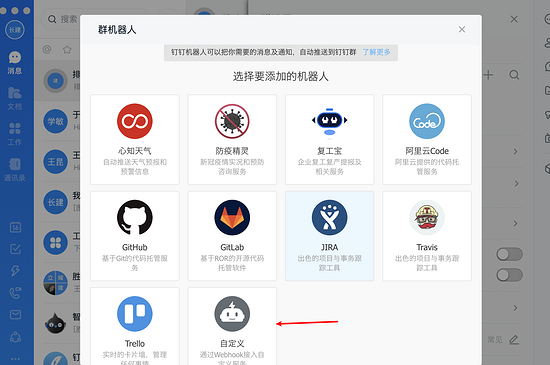Choose the 自定义 custom webhook robot
The height and width of the screenshot is (365, 550).
232,326
